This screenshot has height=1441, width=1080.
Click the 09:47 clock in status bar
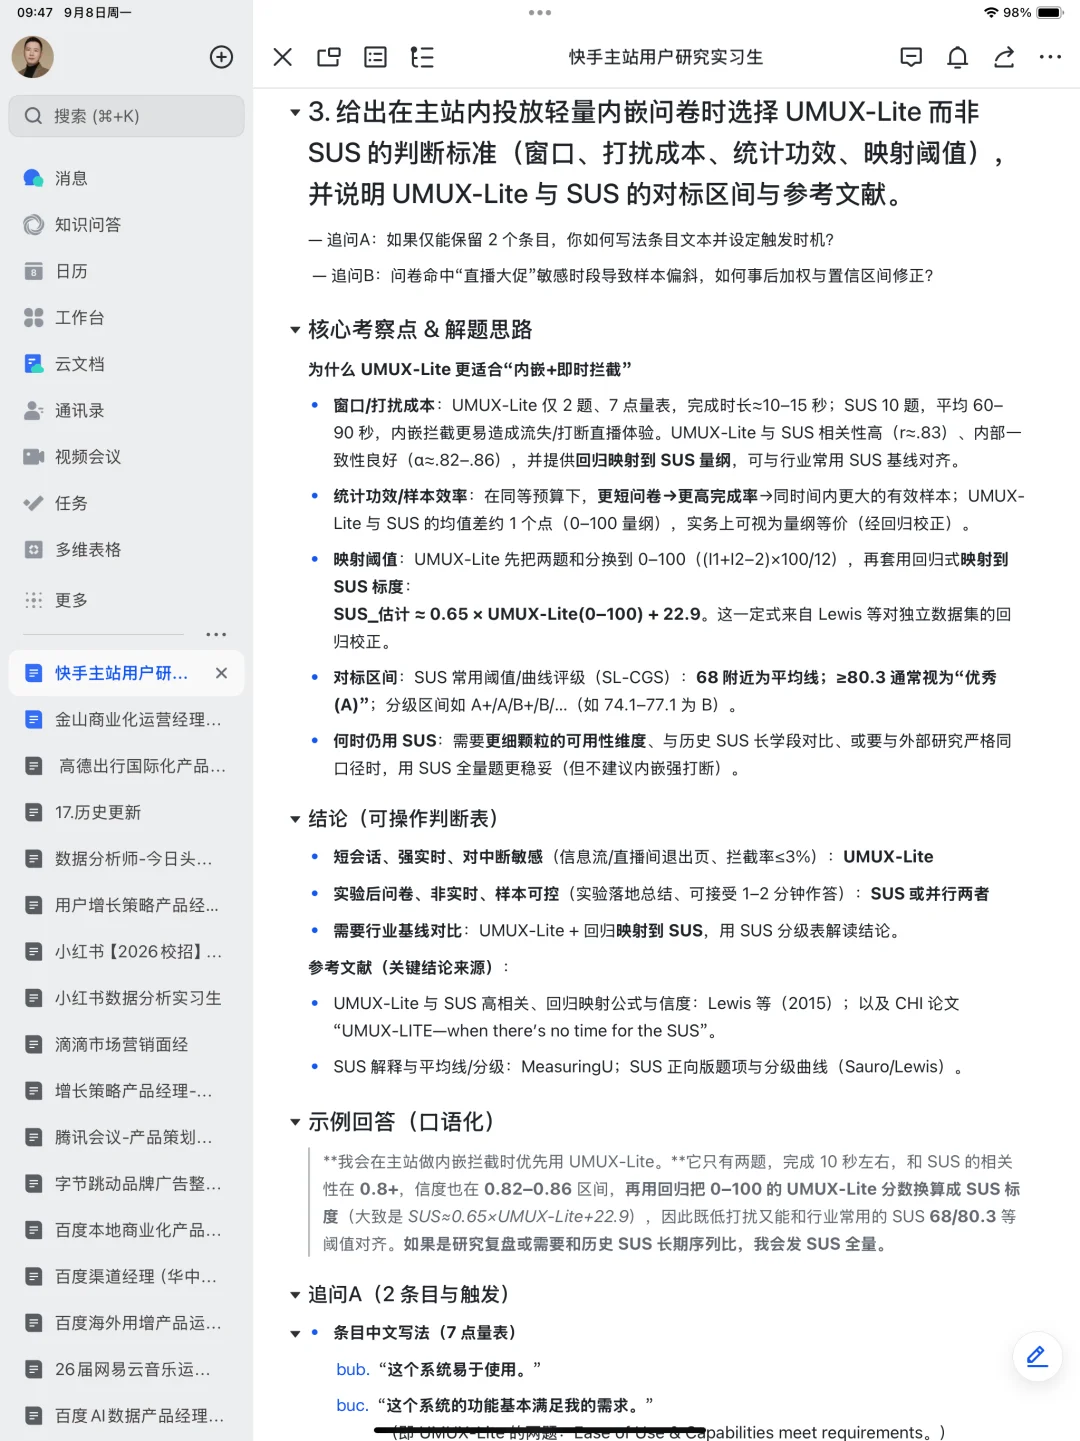[35, 13]
